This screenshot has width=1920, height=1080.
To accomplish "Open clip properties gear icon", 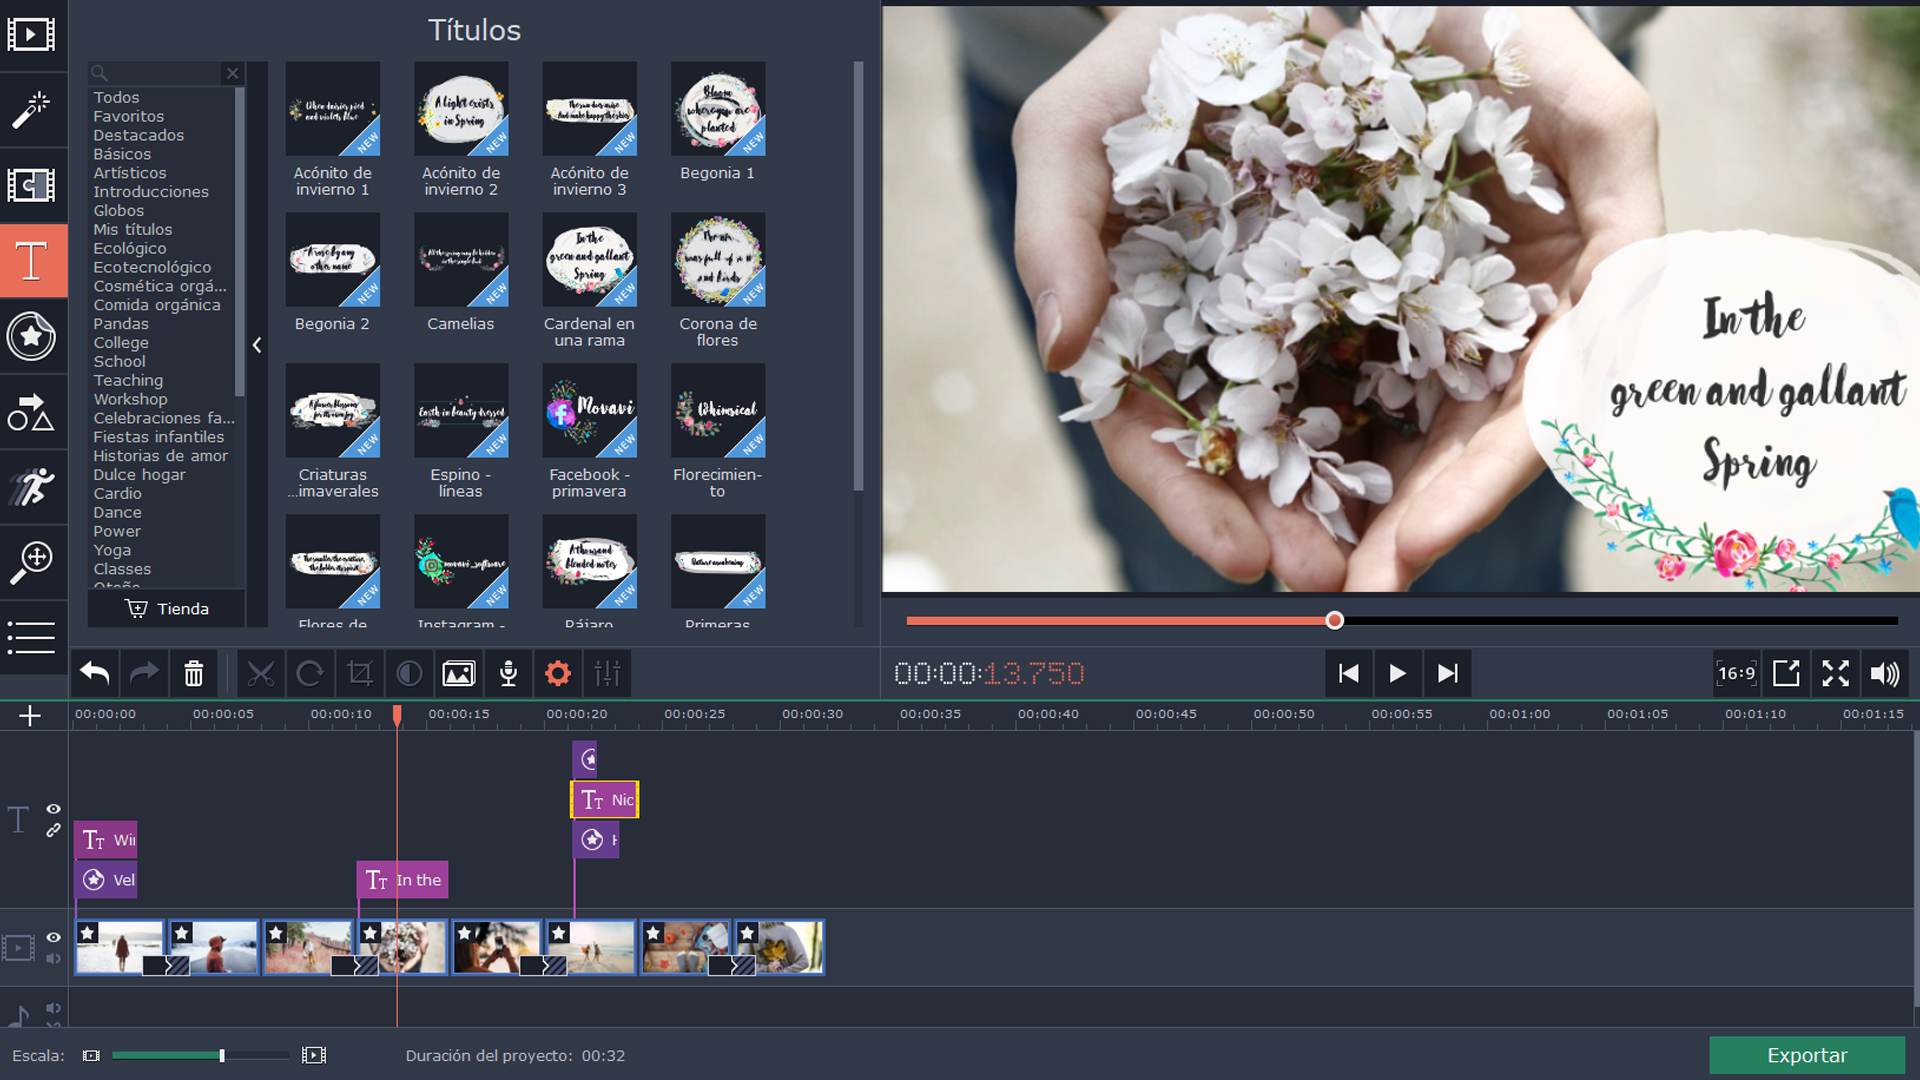I will (558, 674).
